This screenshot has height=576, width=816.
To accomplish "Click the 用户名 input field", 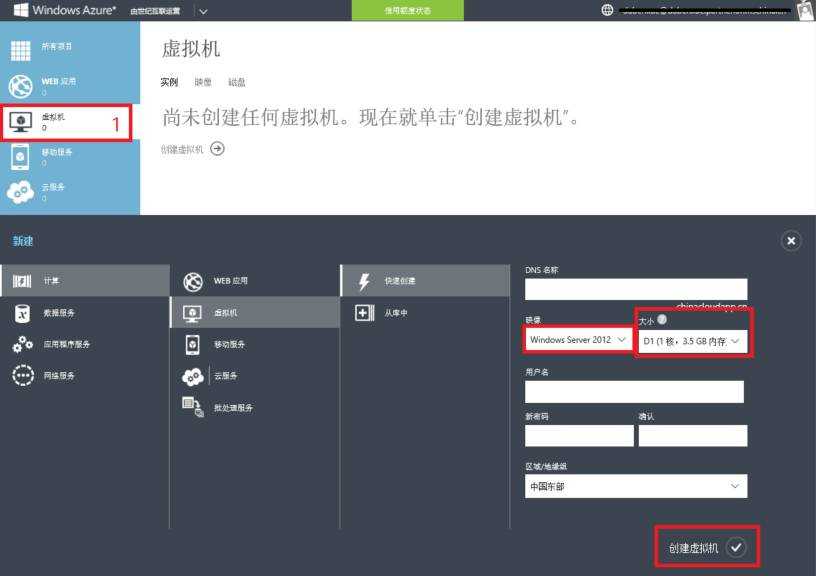I will 634,391.
